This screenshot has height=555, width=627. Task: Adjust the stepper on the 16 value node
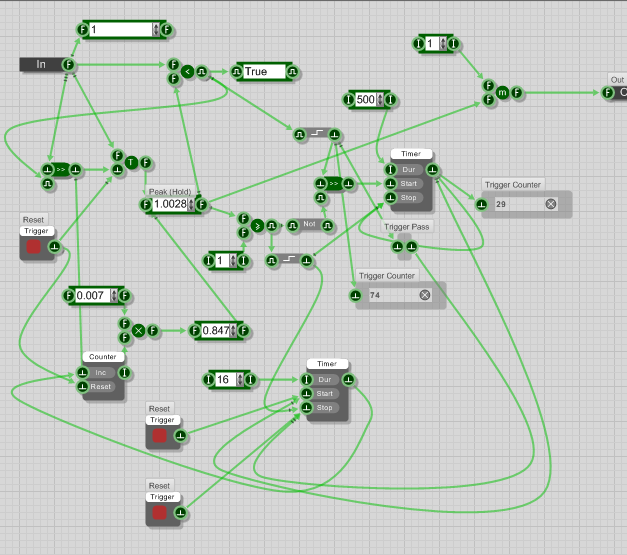[237, 380]
